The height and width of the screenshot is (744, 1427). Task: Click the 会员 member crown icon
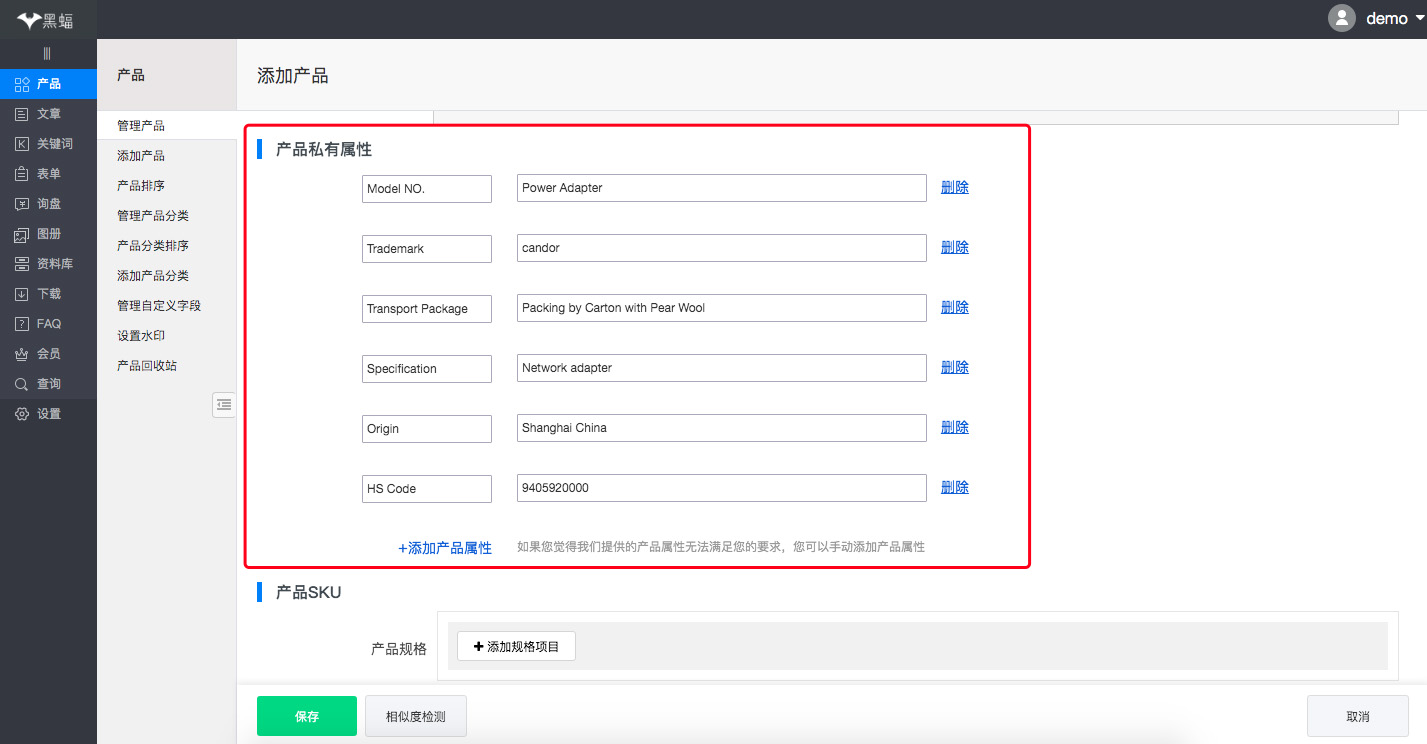[22, 354]
